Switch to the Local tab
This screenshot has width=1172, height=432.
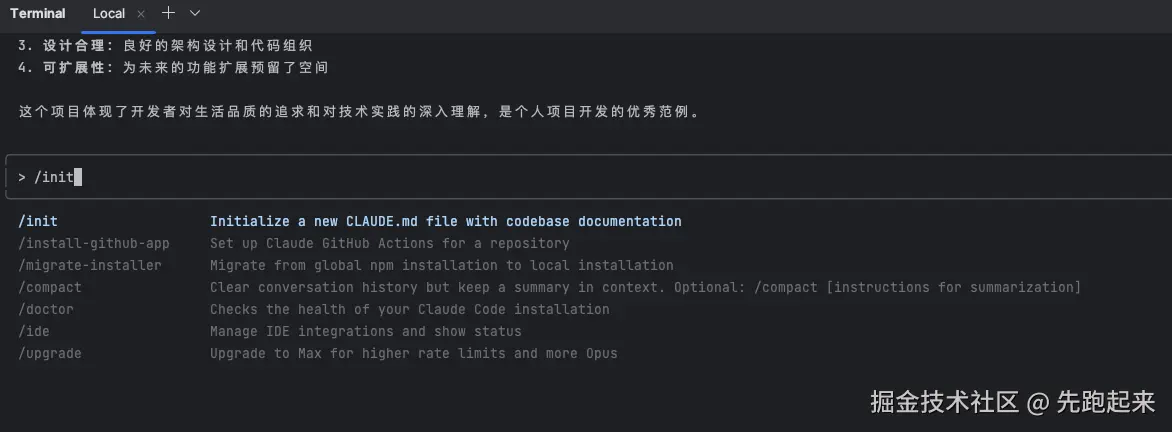pos(109,14)
